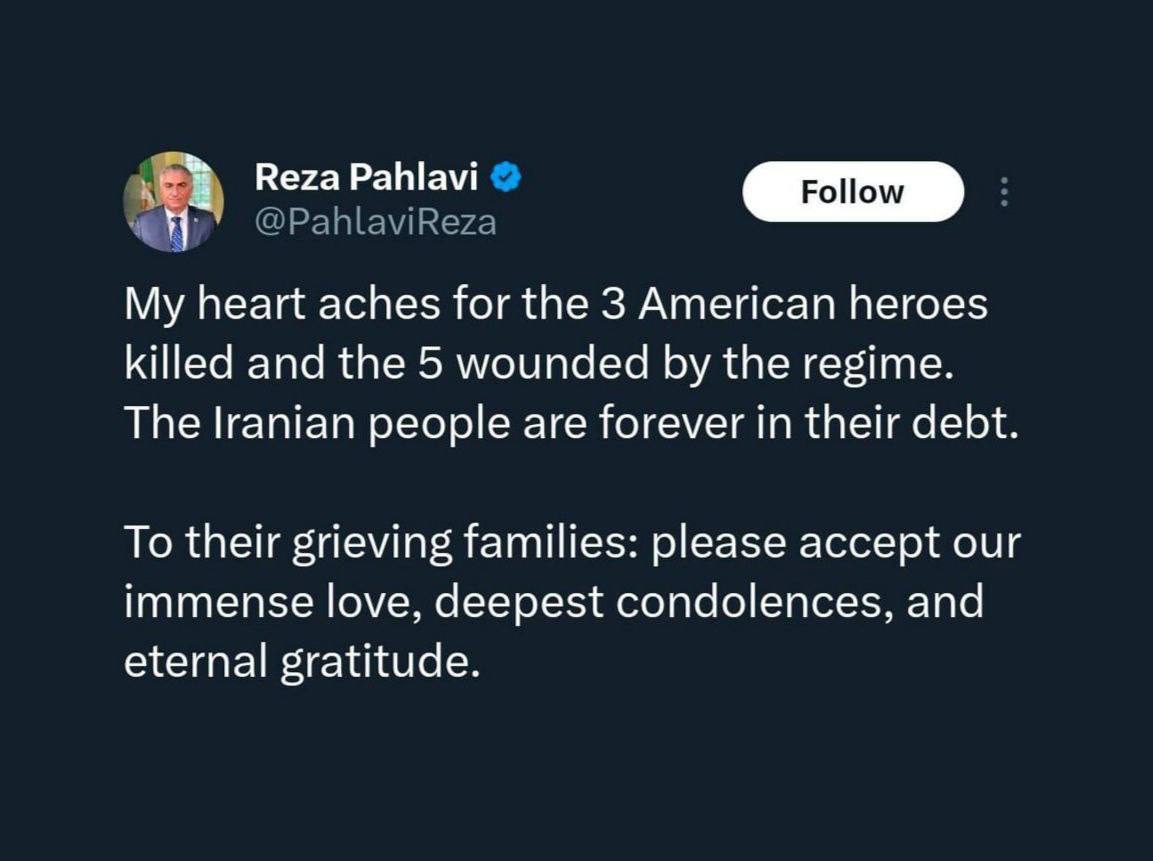Viewport: 1153px width, 861px height.
Task: Click the sentence "The Iranian people are forever"
Action: tap(570, 424)
